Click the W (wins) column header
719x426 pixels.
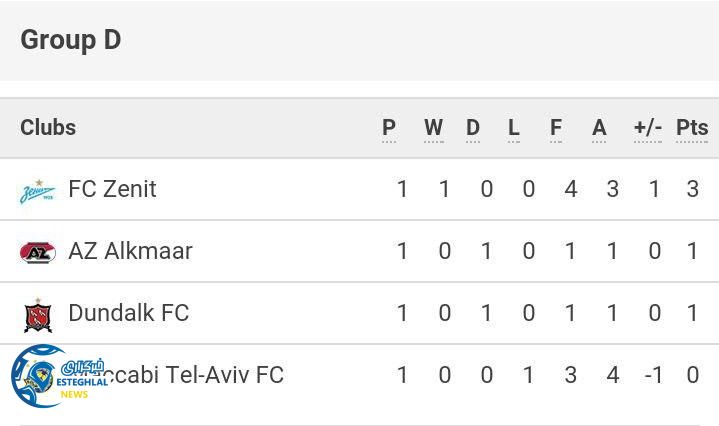click(x=433, y=128)
